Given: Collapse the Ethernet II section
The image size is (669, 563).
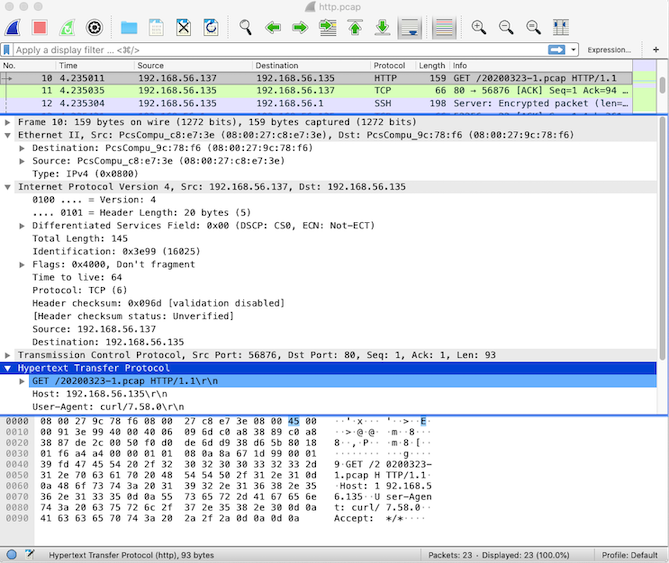Looking at the screenshot, I should click(x=7, y=135).
